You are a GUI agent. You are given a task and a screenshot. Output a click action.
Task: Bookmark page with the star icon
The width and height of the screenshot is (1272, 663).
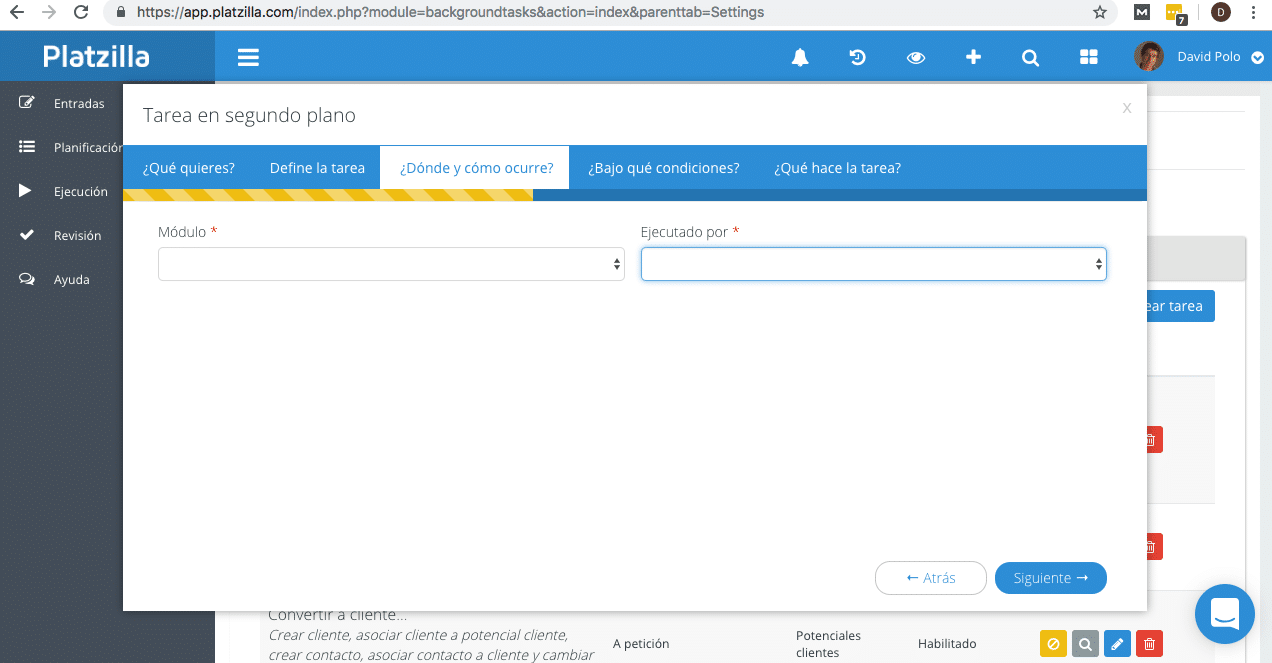(x=1100, y=13)
